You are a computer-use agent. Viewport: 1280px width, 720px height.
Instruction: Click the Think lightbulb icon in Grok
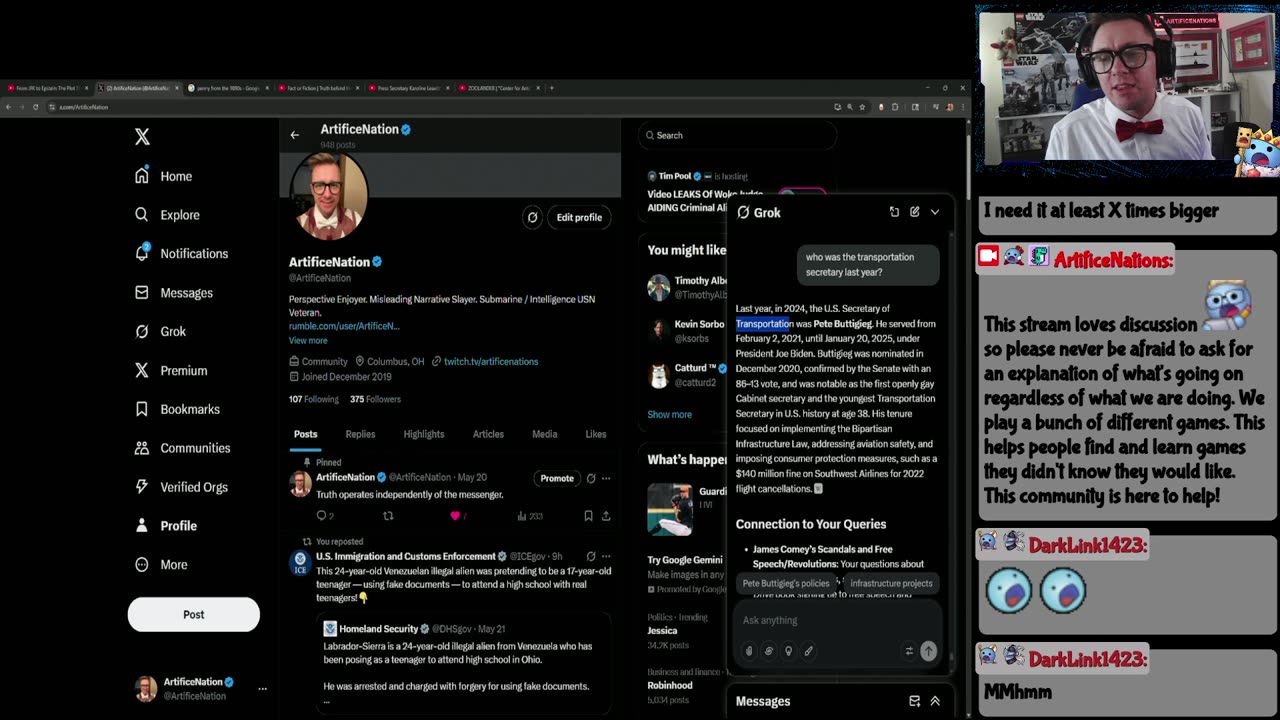tap(788, 651)
